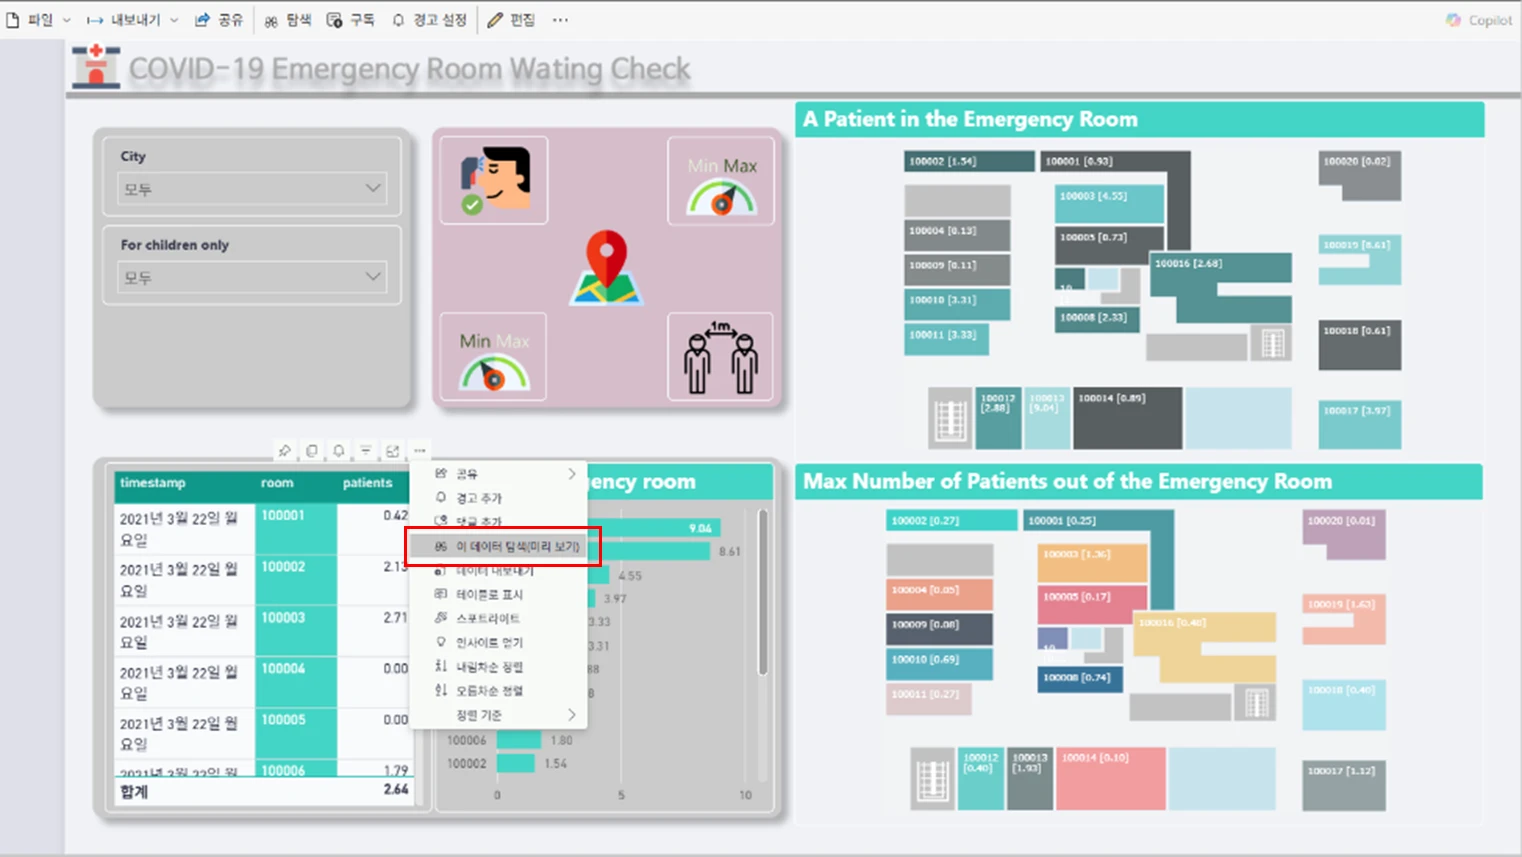This screenshot has height=857, width=1522.
Task: Click the pin visual icon above the table
Action: click(x=285, y=451)
